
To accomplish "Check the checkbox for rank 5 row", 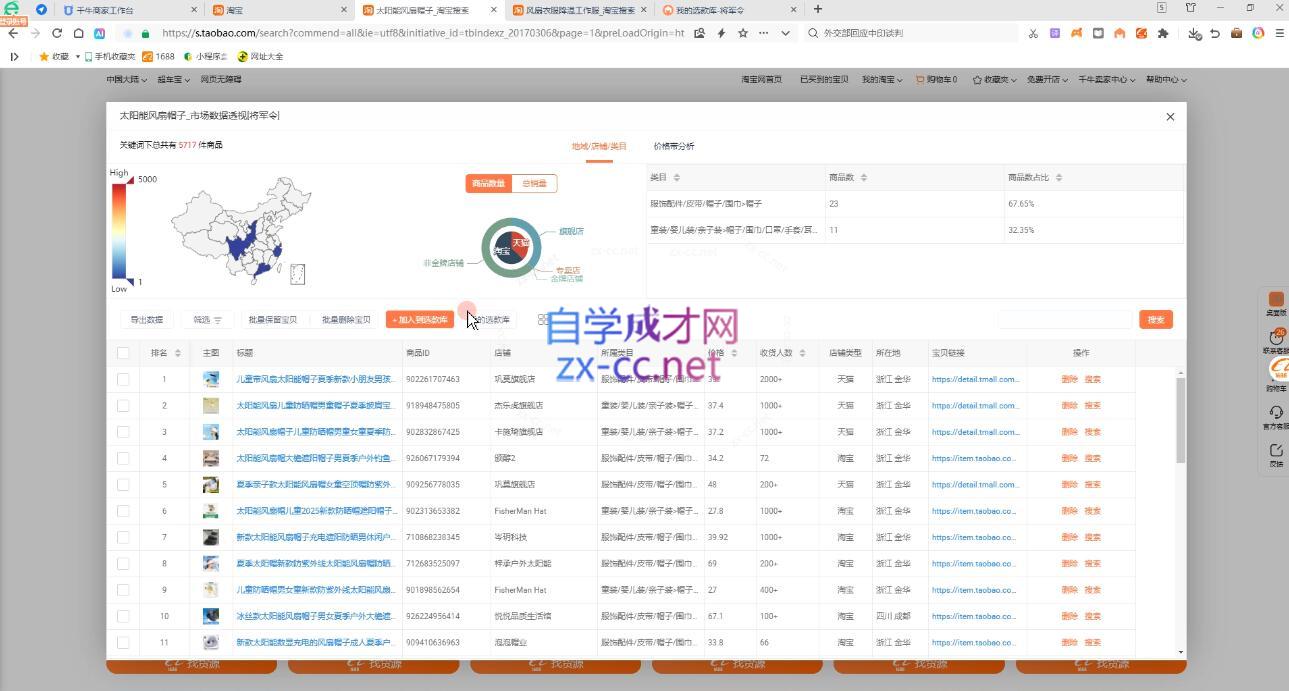I will [123, 484].
